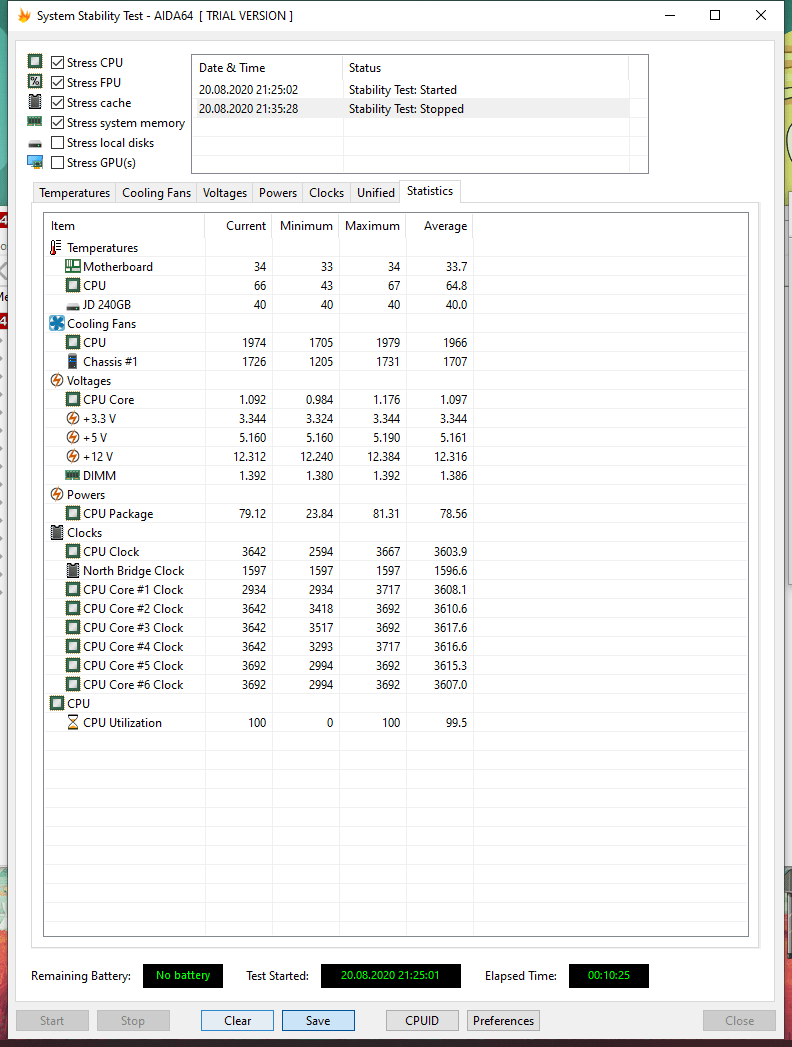Click the Clear button
Image resolution: width=792 pixels, height=1047 pixels.
point(237,1020)
